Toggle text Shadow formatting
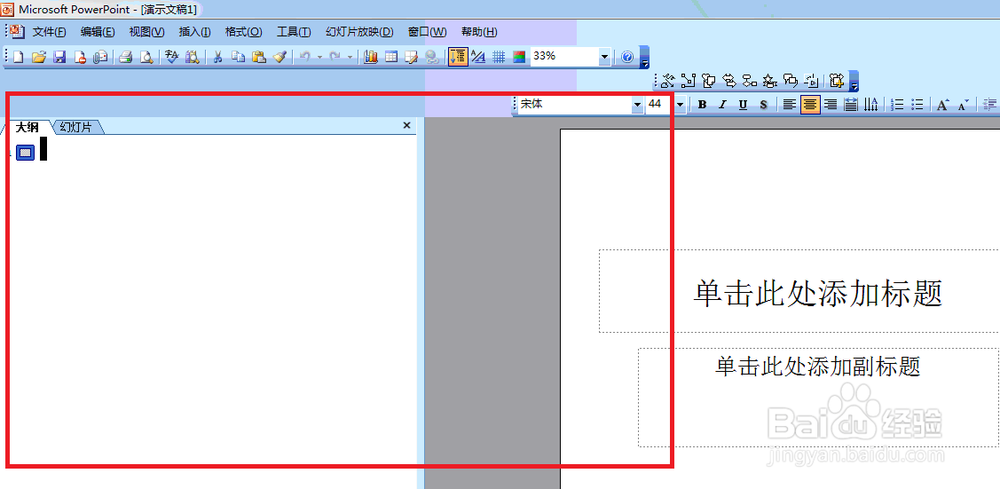 763,105
